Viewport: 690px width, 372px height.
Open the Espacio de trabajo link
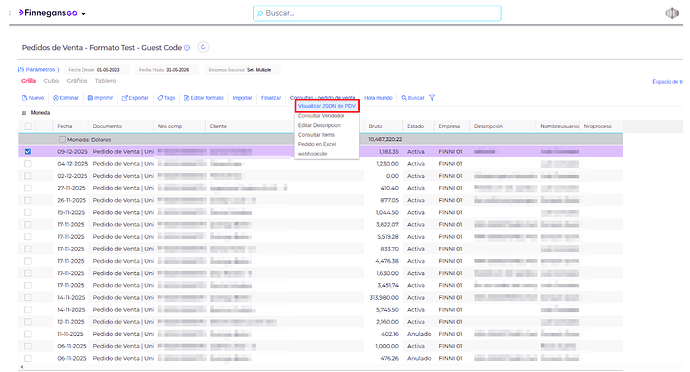pyautogui.click(x=668, y=82)
